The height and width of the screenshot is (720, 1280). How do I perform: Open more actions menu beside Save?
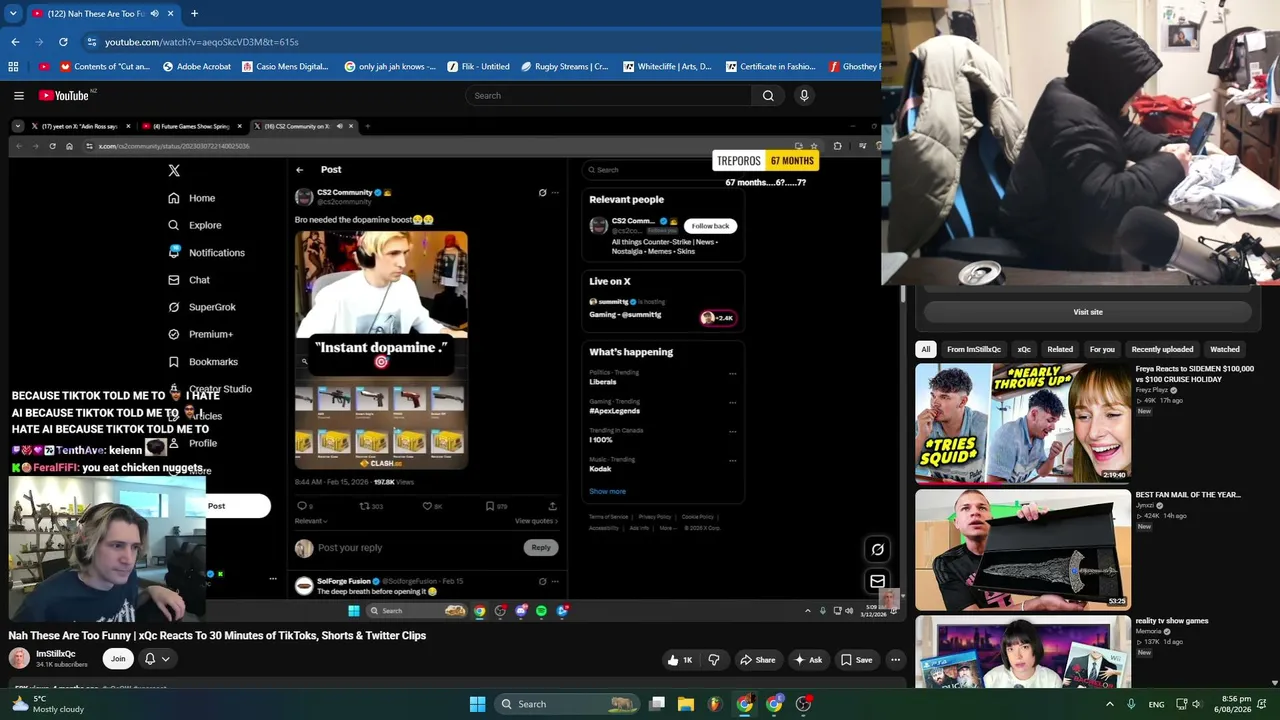coord(896,660)
